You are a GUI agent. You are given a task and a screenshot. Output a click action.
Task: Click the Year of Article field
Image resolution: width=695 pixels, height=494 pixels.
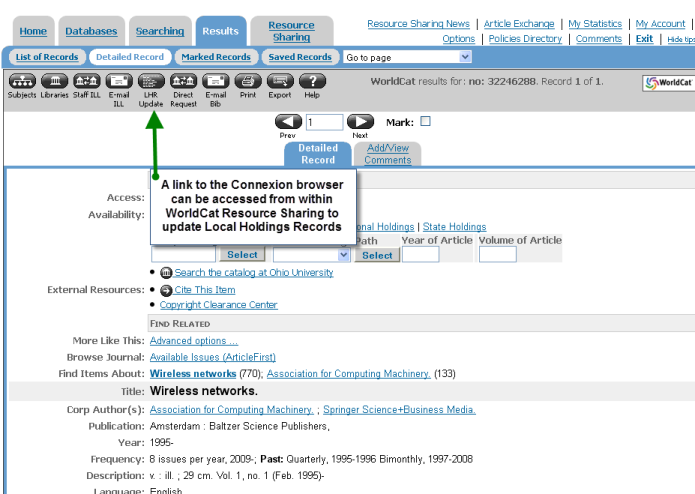pyautogui.click(x=421, y=255)
